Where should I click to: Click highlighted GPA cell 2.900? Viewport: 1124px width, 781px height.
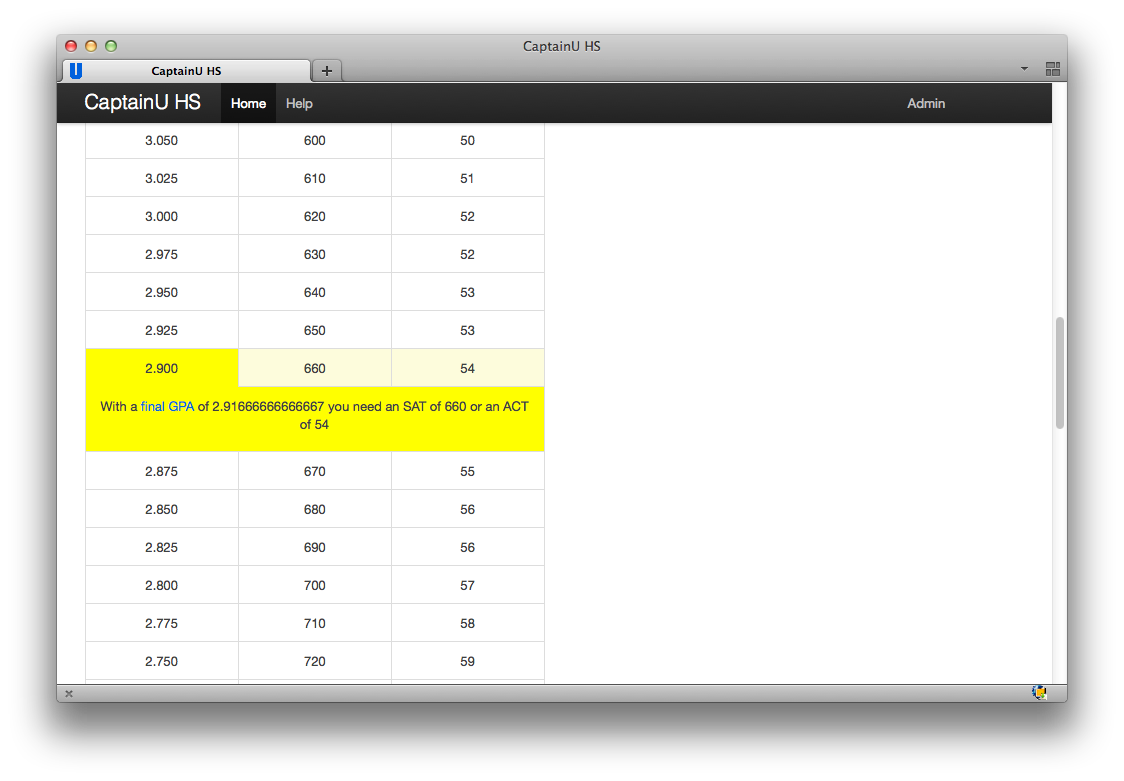[x=162, y=368]
